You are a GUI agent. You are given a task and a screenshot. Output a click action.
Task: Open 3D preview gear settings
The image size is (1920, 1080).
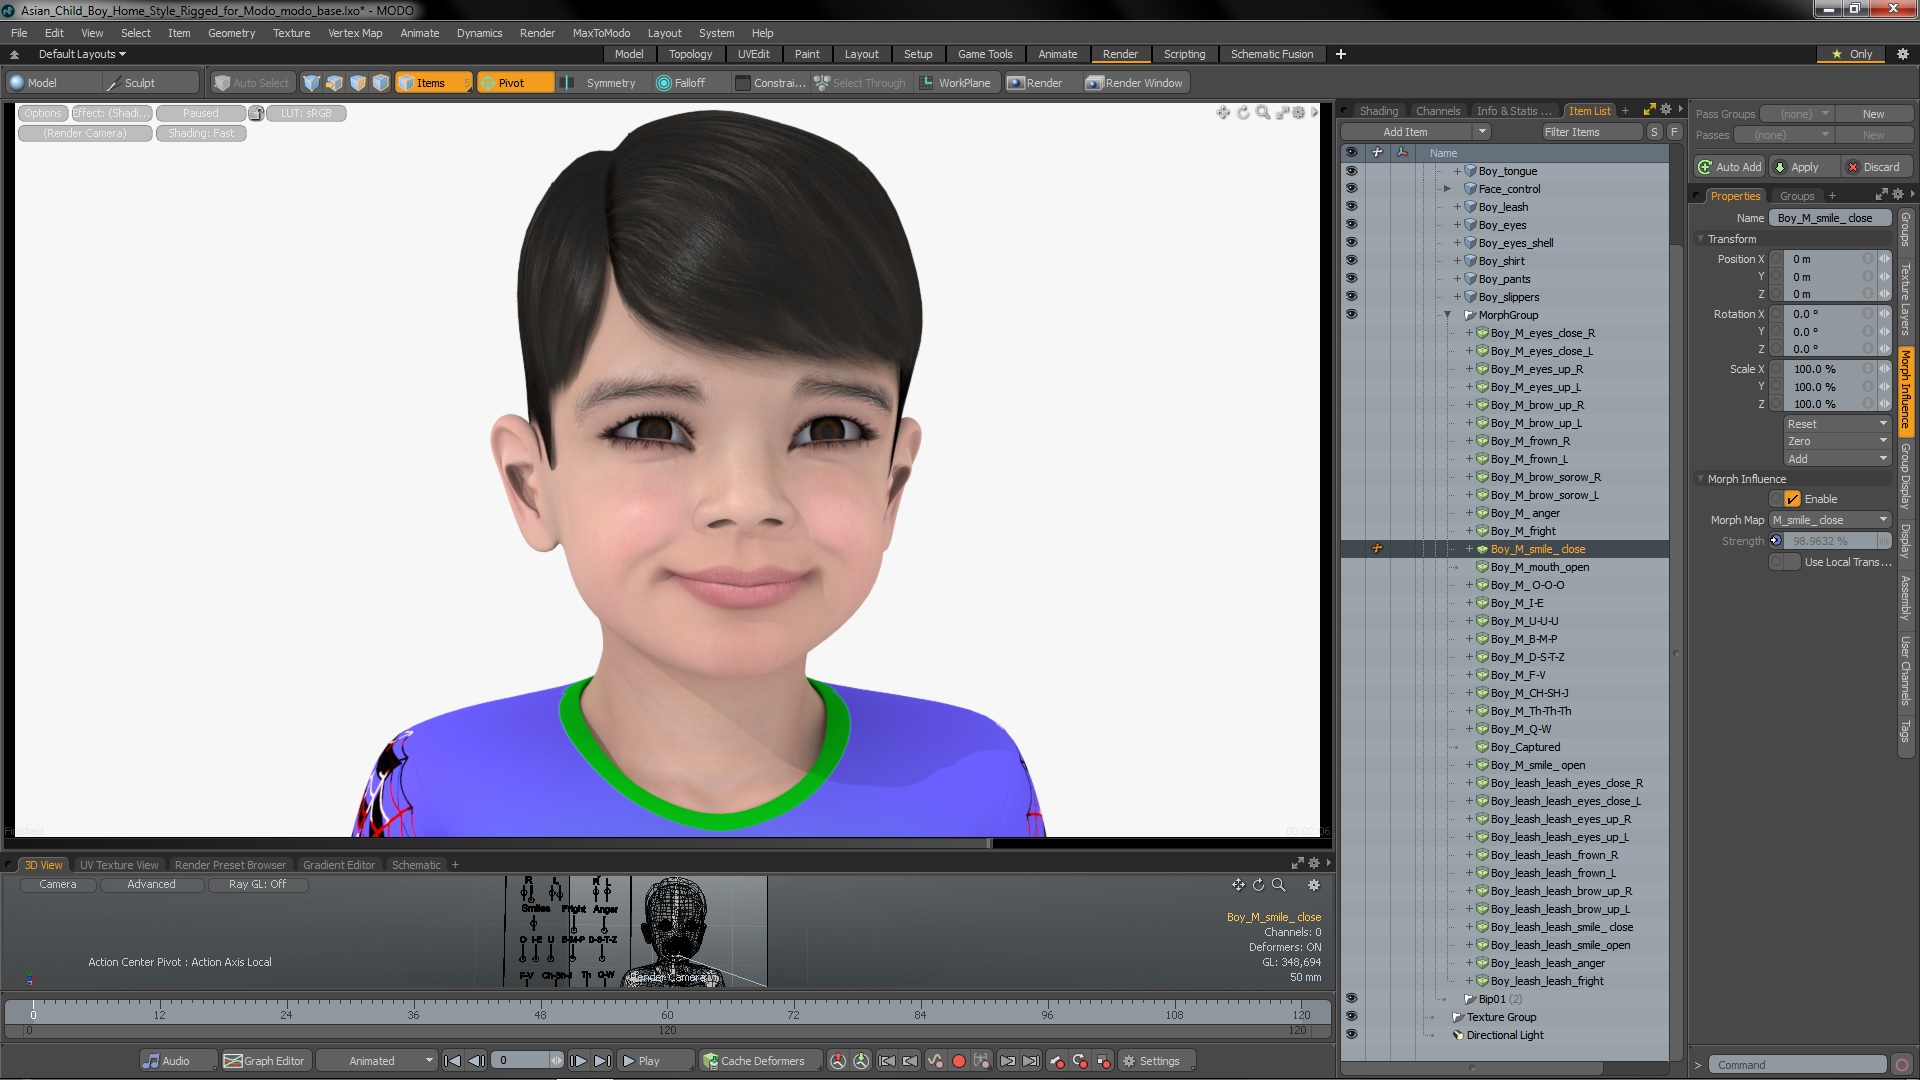(1314, 885)
